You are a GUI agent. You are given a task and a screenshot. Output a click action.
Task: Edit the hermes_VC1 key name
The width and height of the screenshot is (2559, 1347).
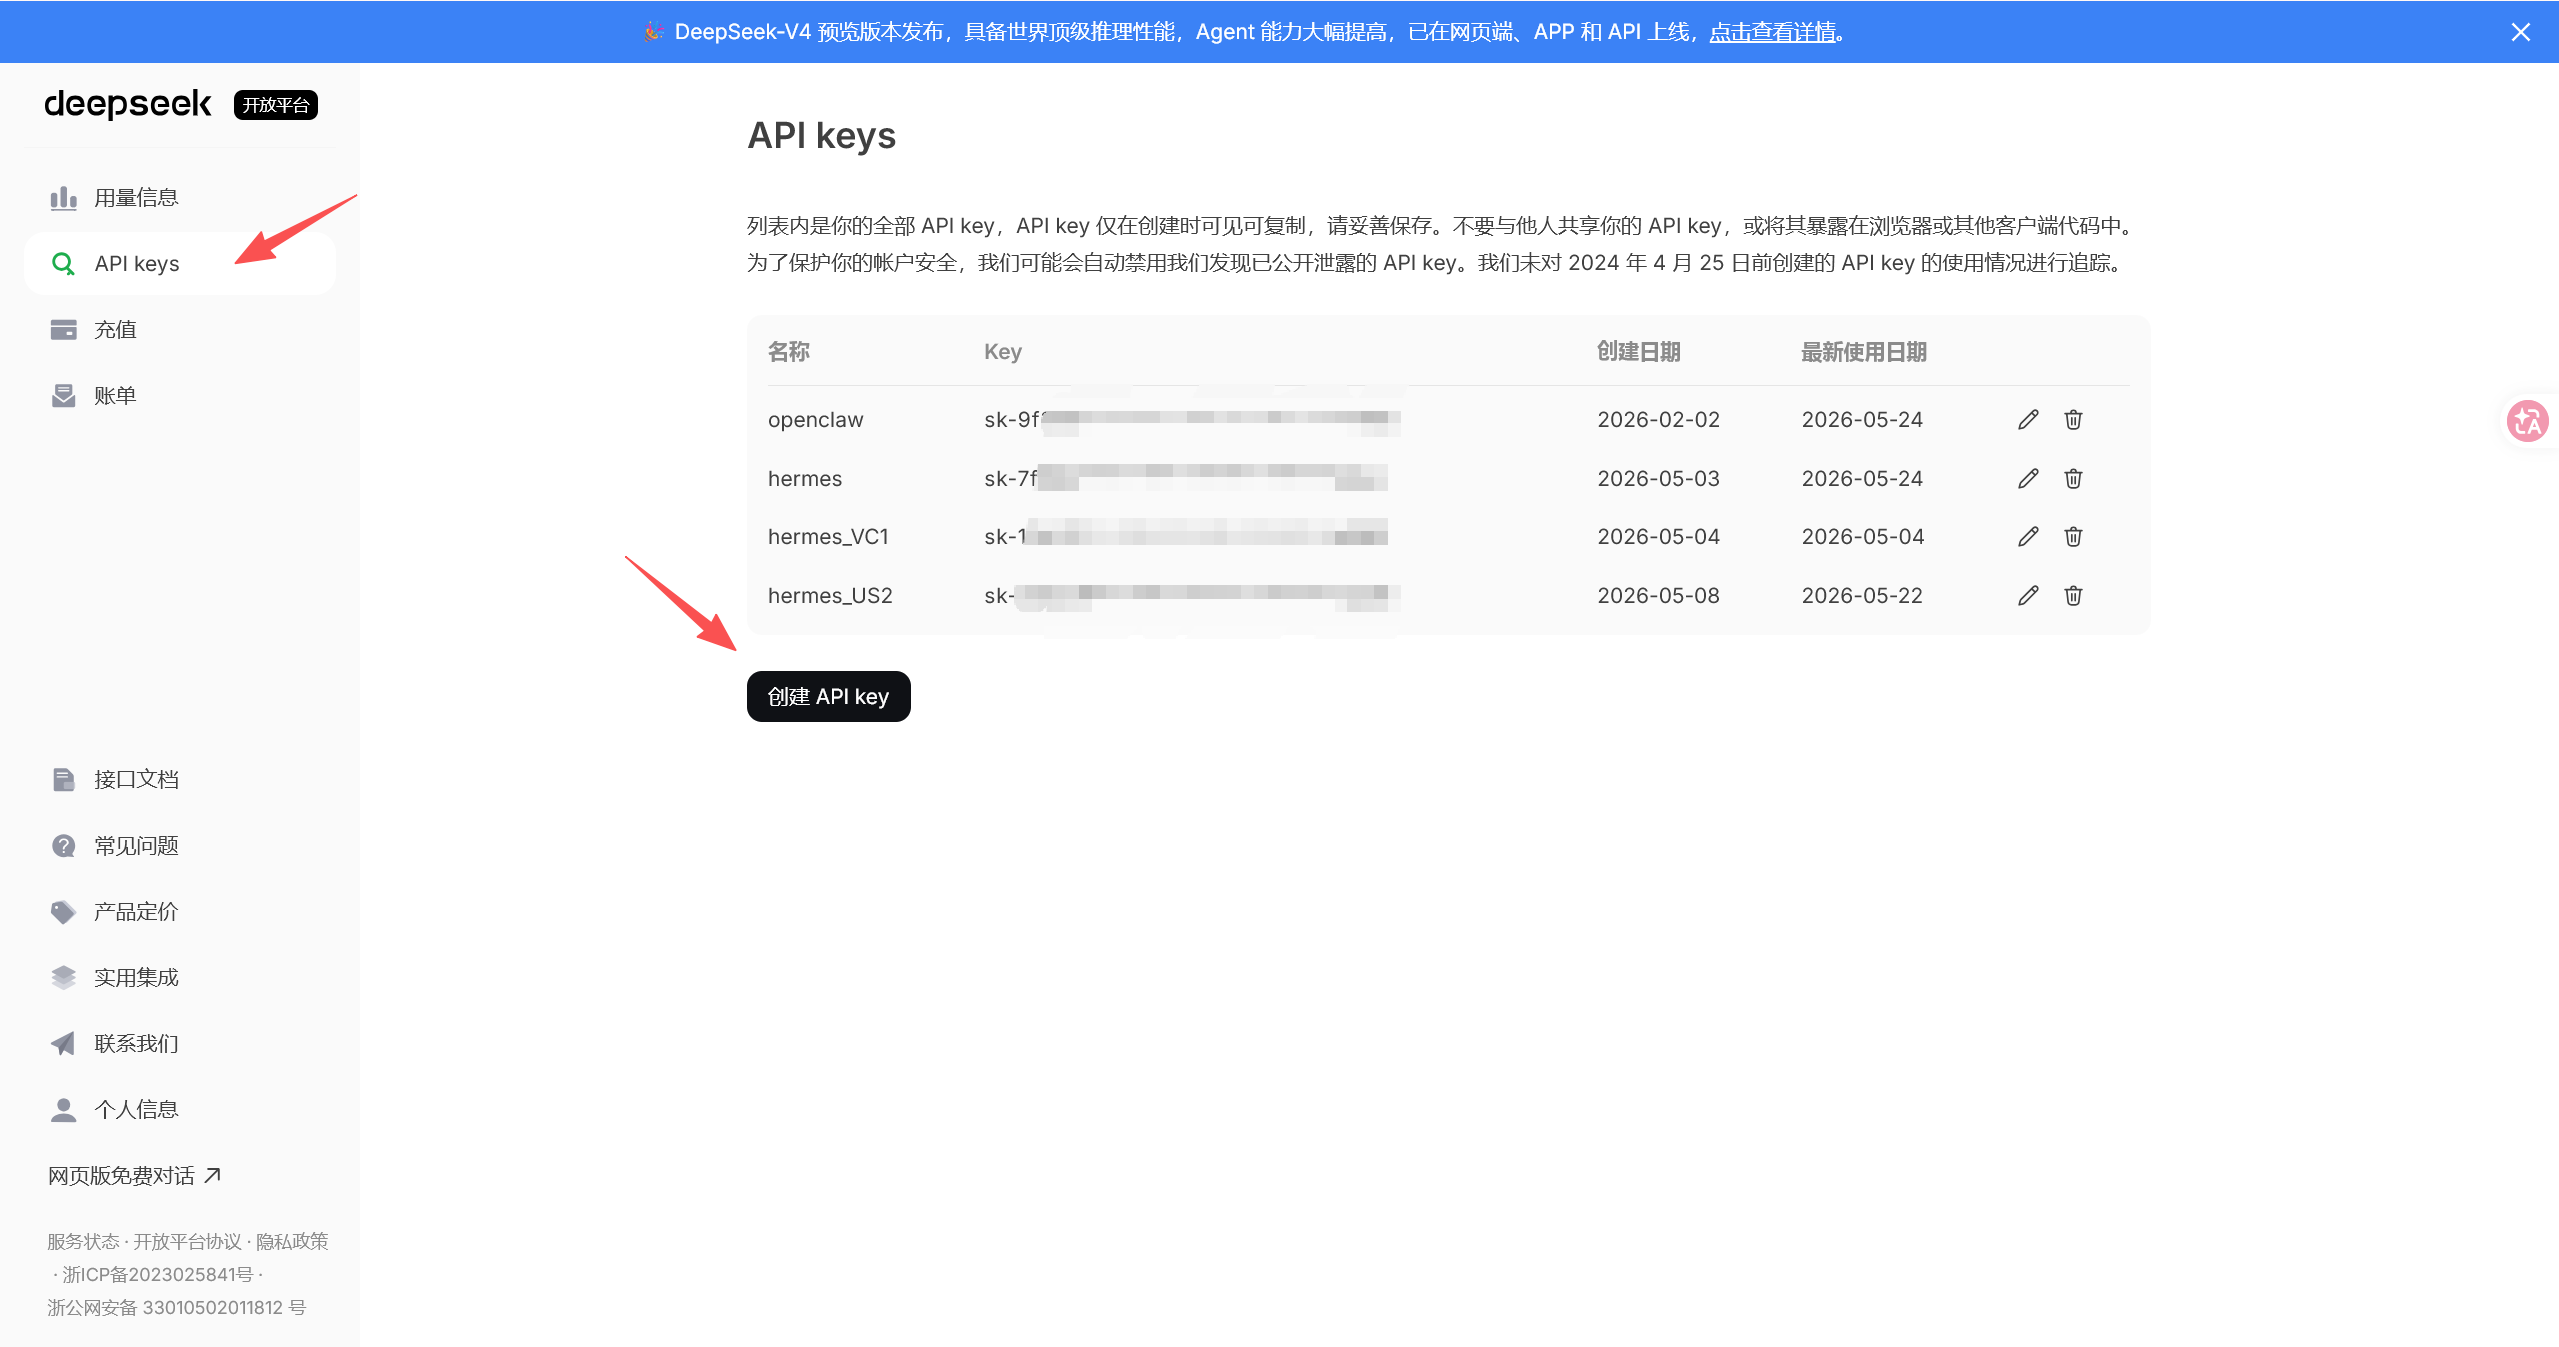(2028, 537)
